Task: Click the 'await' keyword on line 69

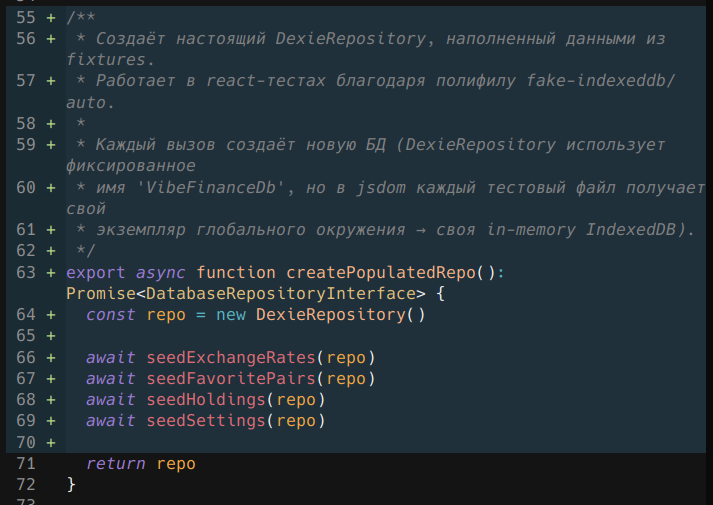Action: coord(110,421)
